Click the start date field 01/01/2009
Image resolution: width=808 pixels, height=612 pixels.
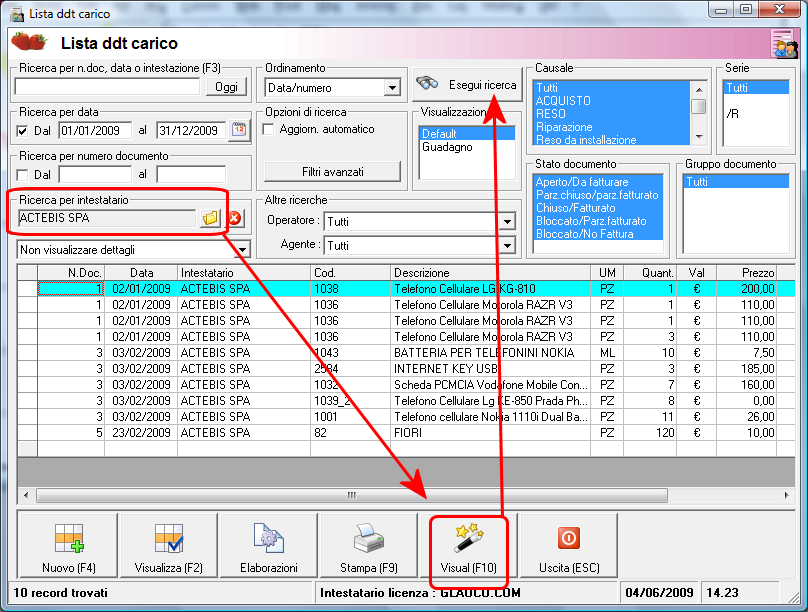(95, 130)
